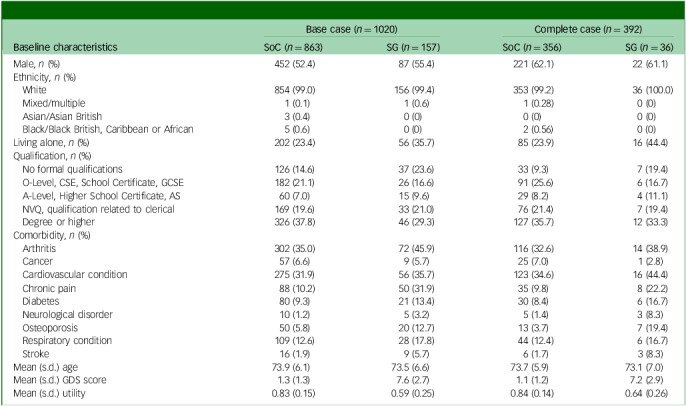Click the 'Ethnicity, n (%)' row label
Screen dimensions: 686x406
point(44,77)
